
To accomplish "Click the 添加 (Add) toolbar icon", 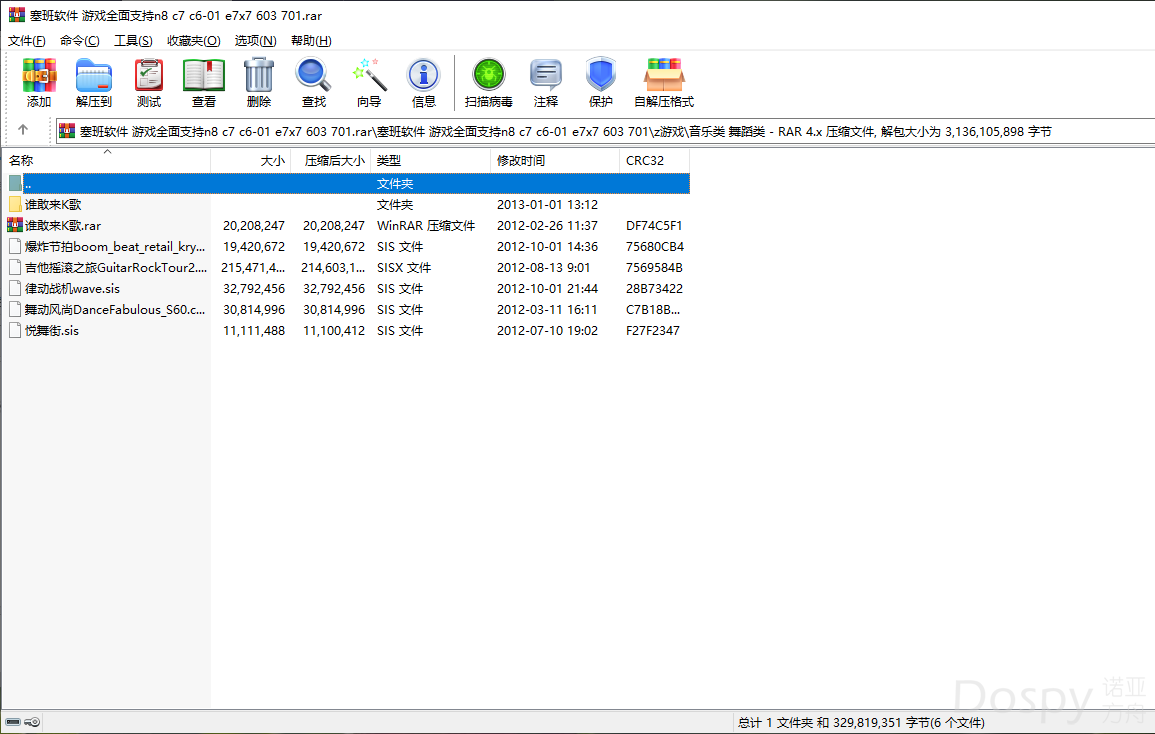I will click(x=39, y=82).
